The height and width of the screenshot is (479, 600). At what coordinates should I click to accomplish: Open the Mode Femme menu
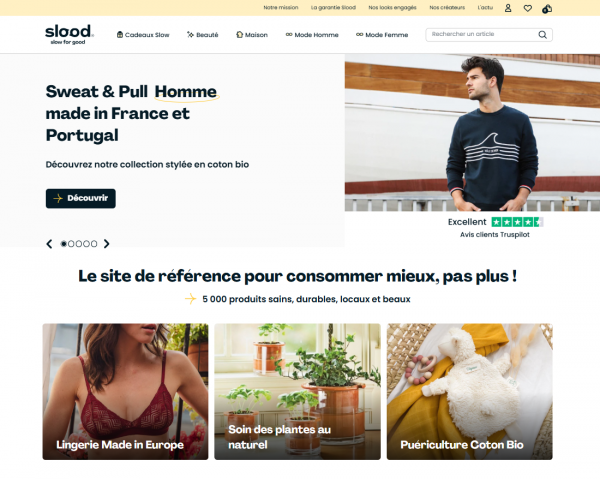pos(382,35)
